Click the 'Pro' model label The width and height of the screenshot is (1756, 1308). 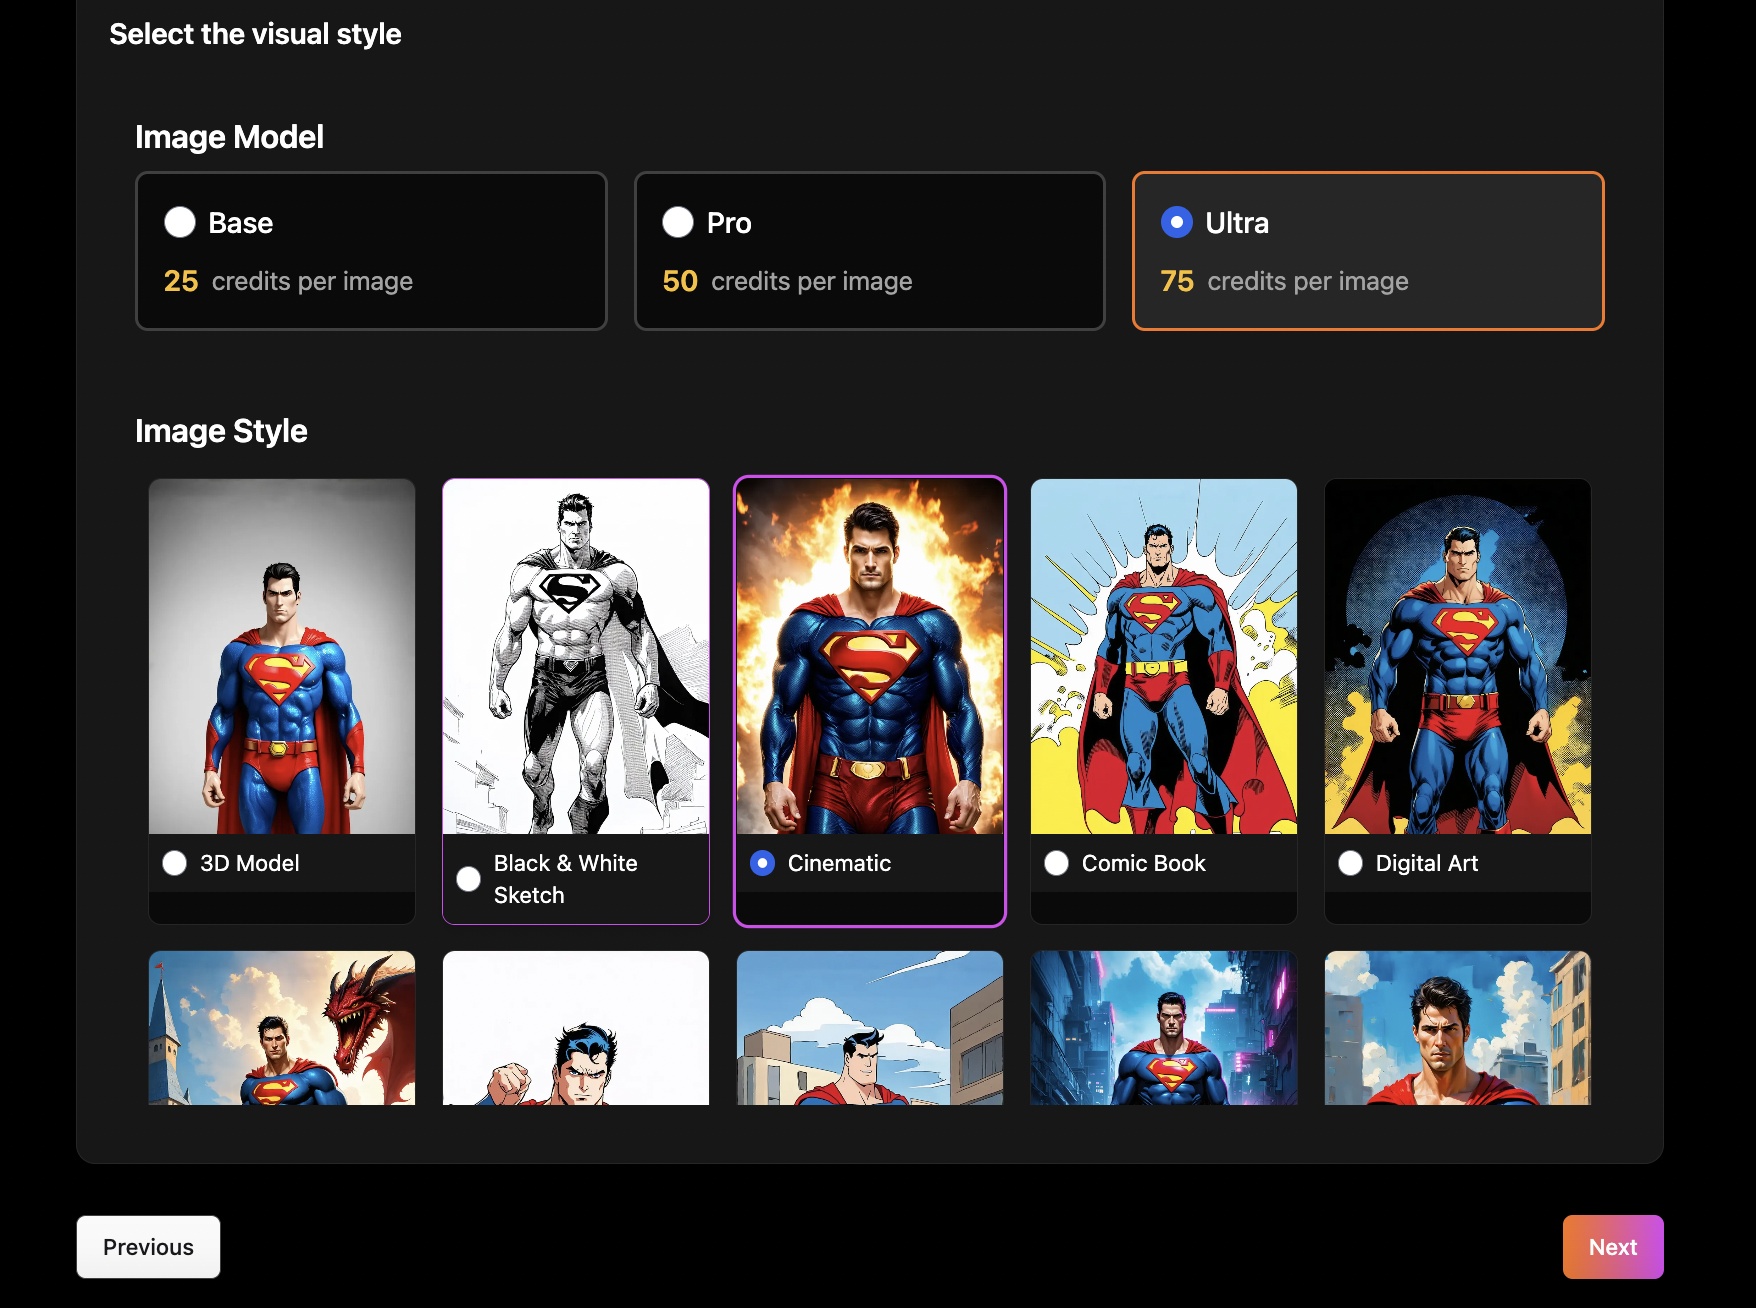pyautogui.click(x=729, y=223)
